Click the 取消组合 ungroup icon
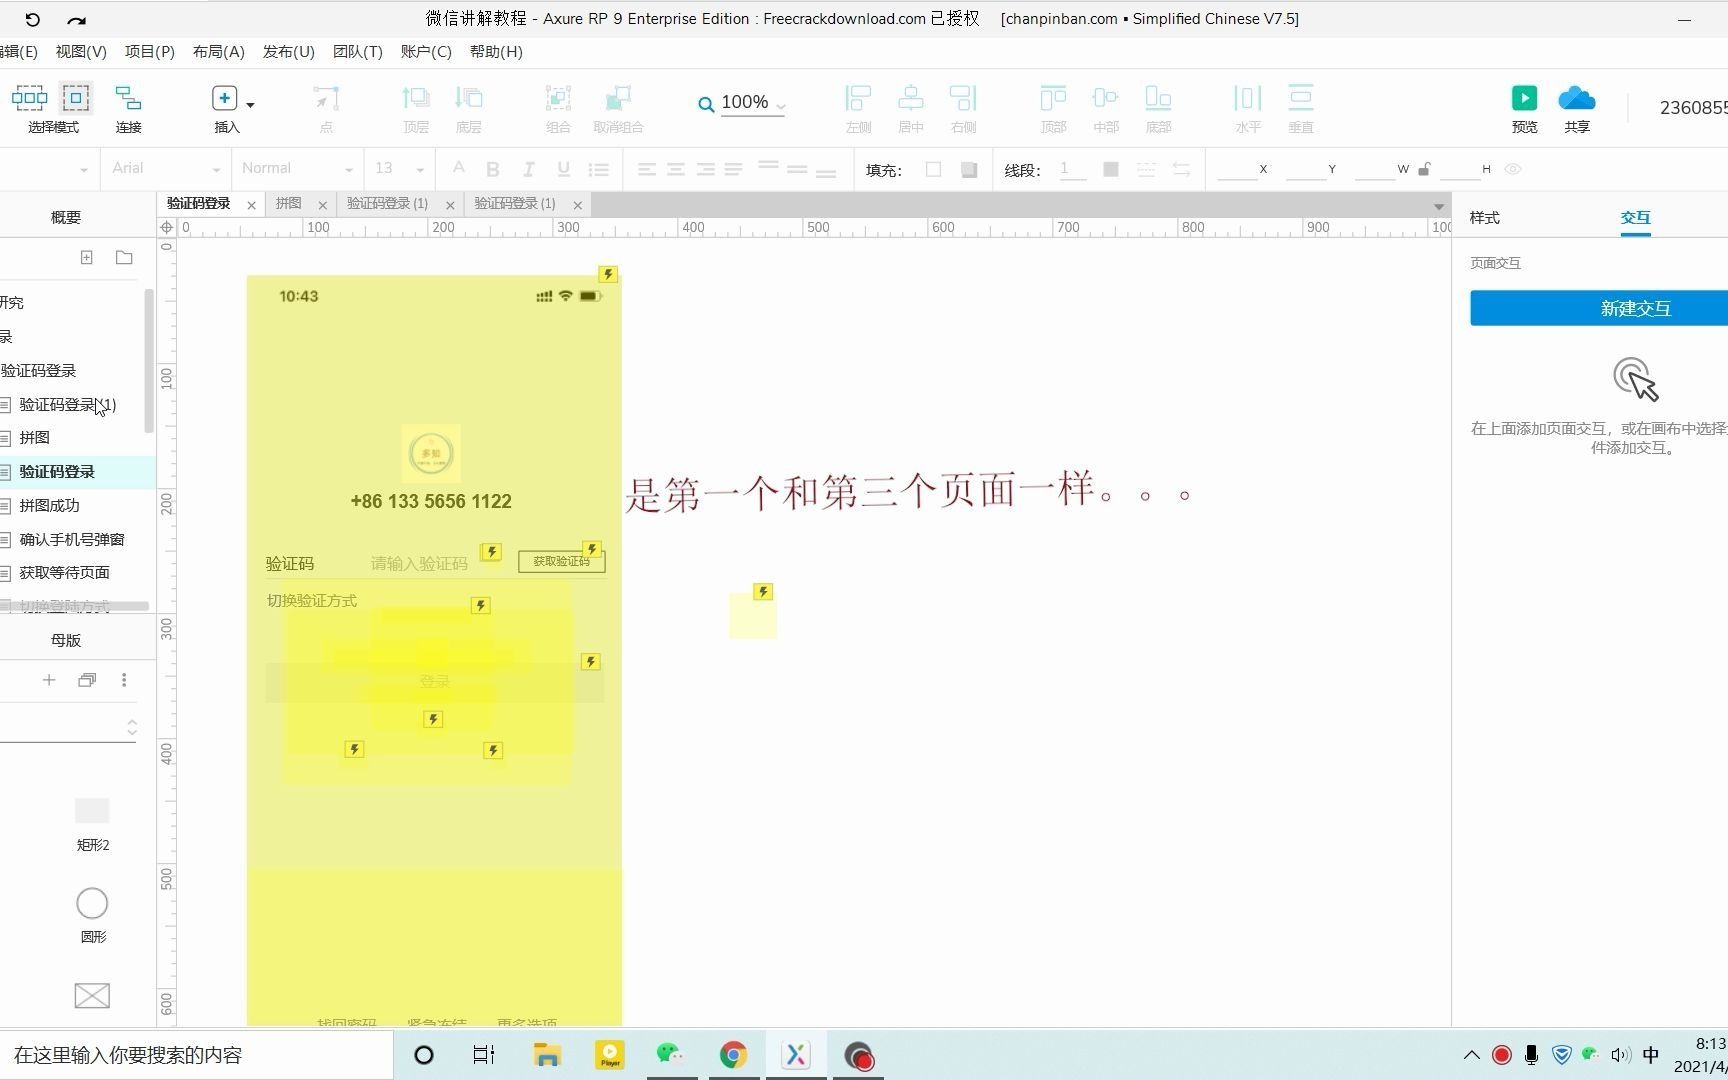The image size is (1728, 1080). pos(618,98)
